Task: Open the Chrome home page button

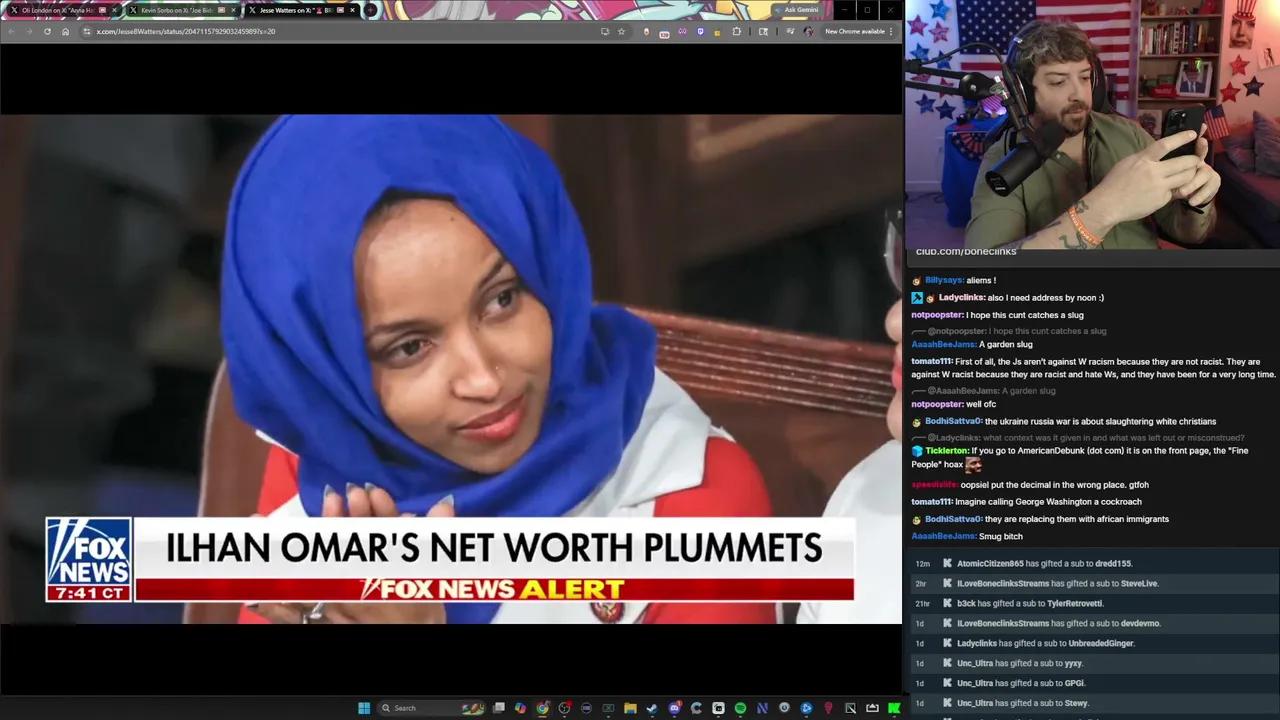Action: [x=65, y=31]
